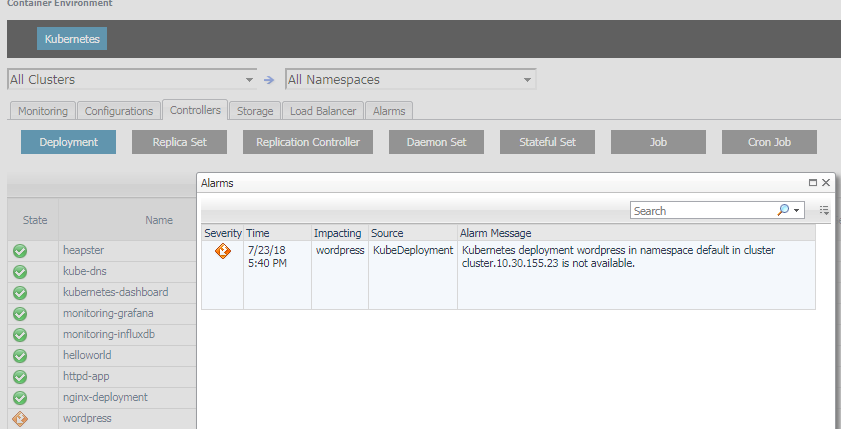Open the All Namespaces dropdown
Screen dimensions: 841x429
click(410, 79)
